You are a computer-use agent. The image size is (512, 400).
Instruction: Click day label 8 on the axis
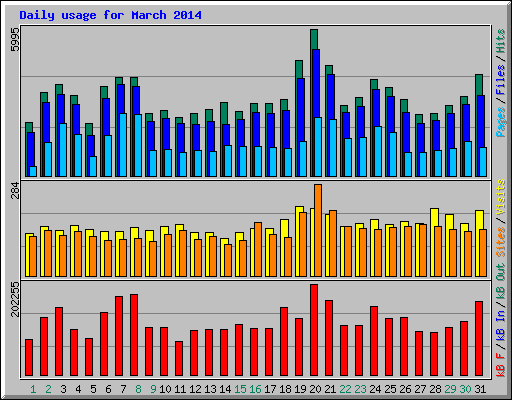(x=138, y=389)
